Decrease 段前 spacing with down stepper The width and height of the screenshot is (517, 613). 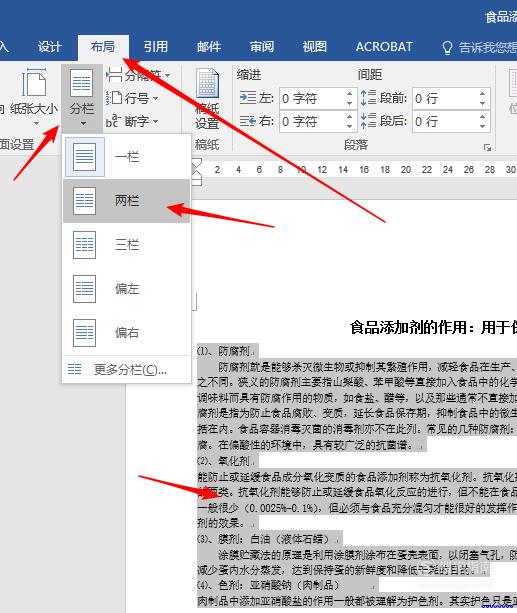pyautogui.click(x=483, y=103)
